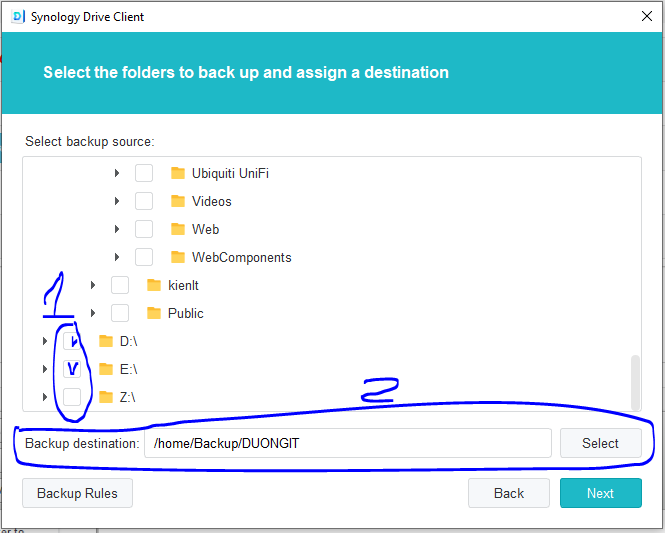The image size is (665, 533).
Task: Expand the WebComponents folder
Action: tap(117, 257)
